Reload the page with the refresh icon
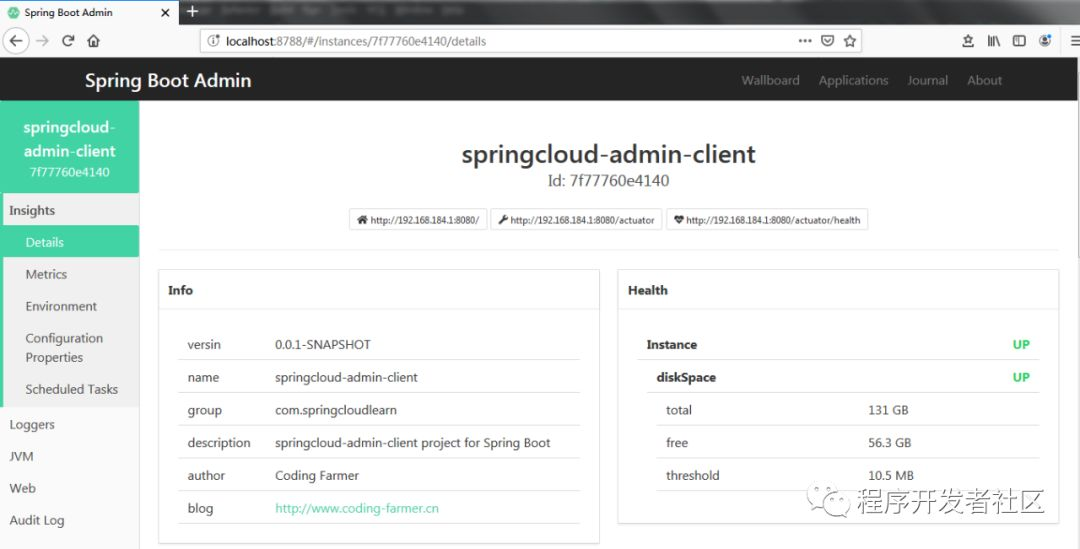The height and width of the screenshot is (549, 1080). (x=68, y=41)
